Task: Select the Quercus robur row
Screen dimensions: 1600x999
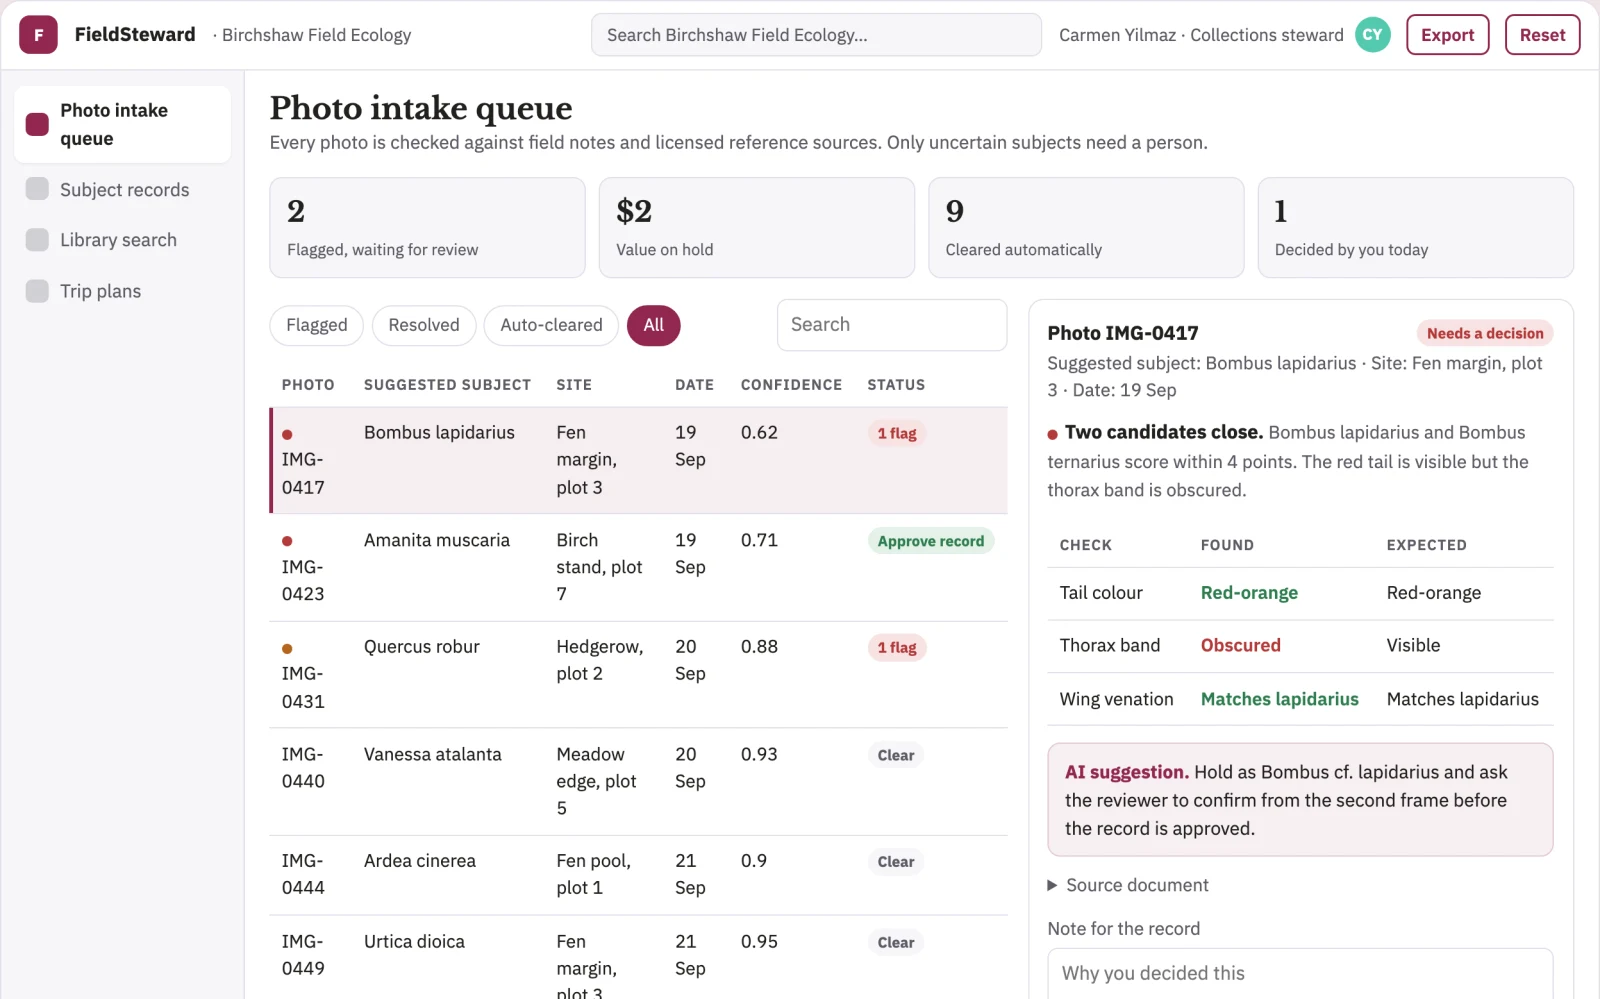Action: tap(638, 674)
